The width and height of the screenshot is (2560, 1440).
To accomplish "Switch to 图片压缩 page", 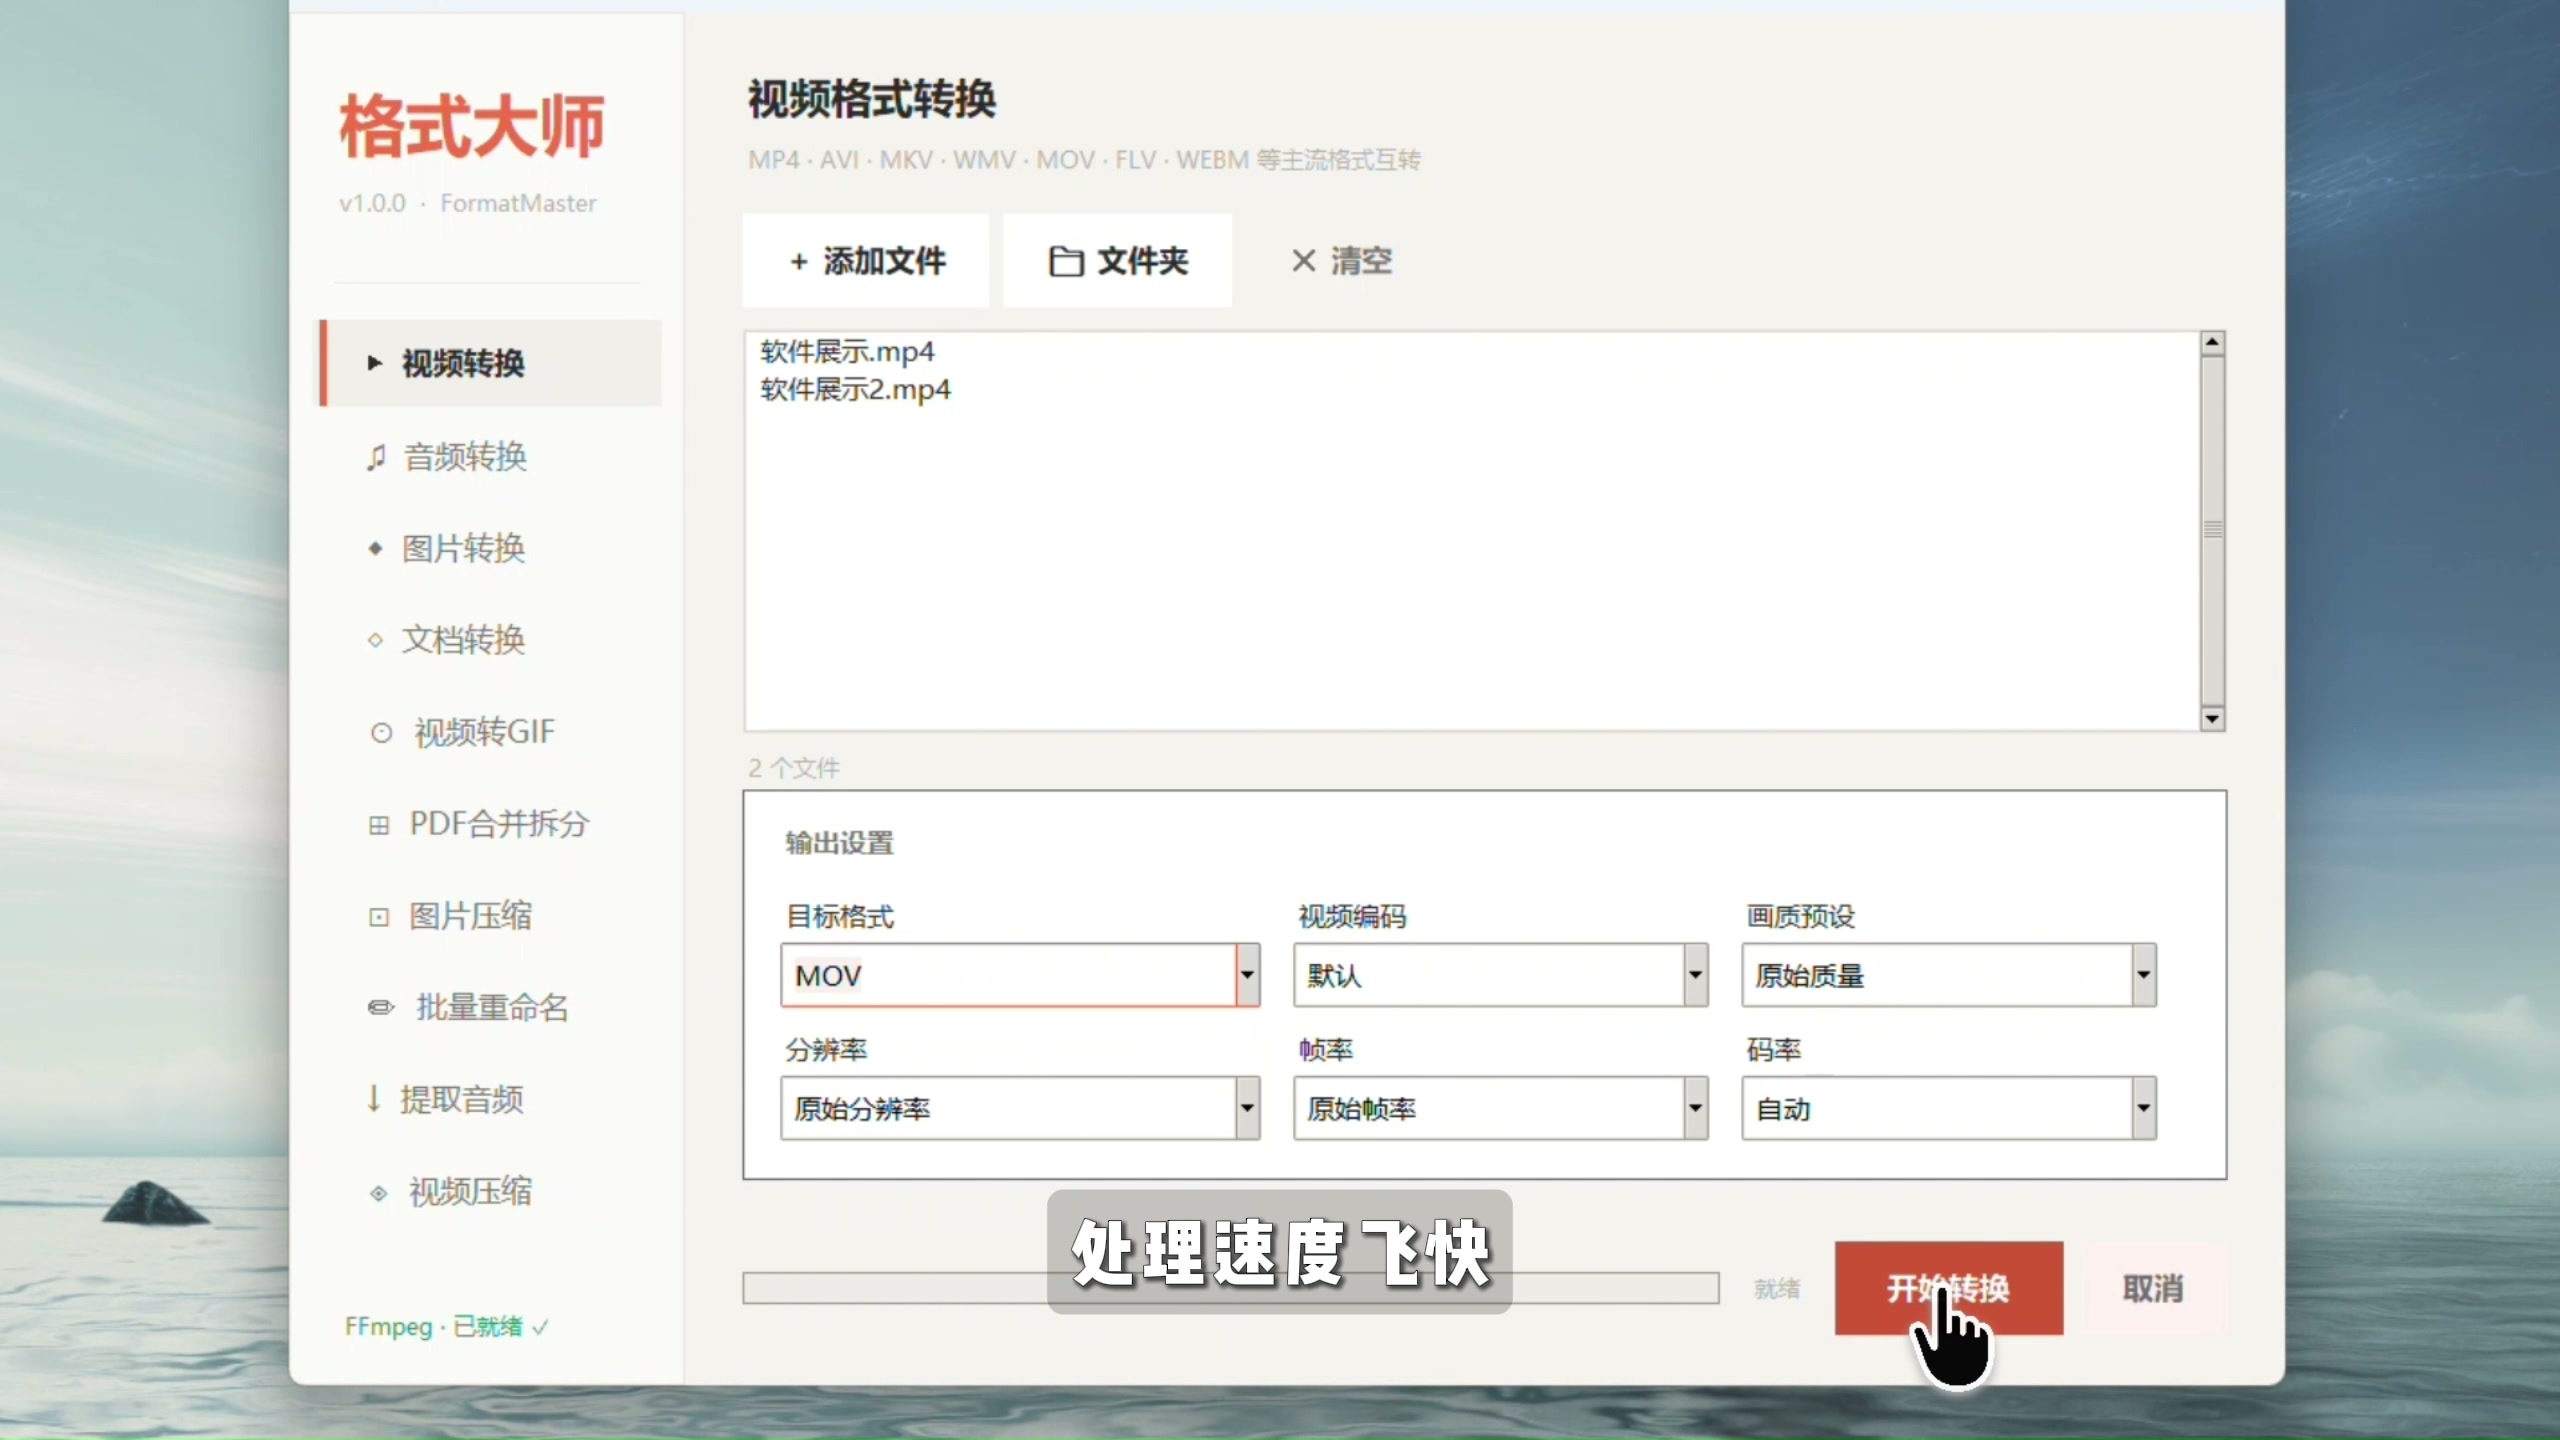I will click(490, 917).
